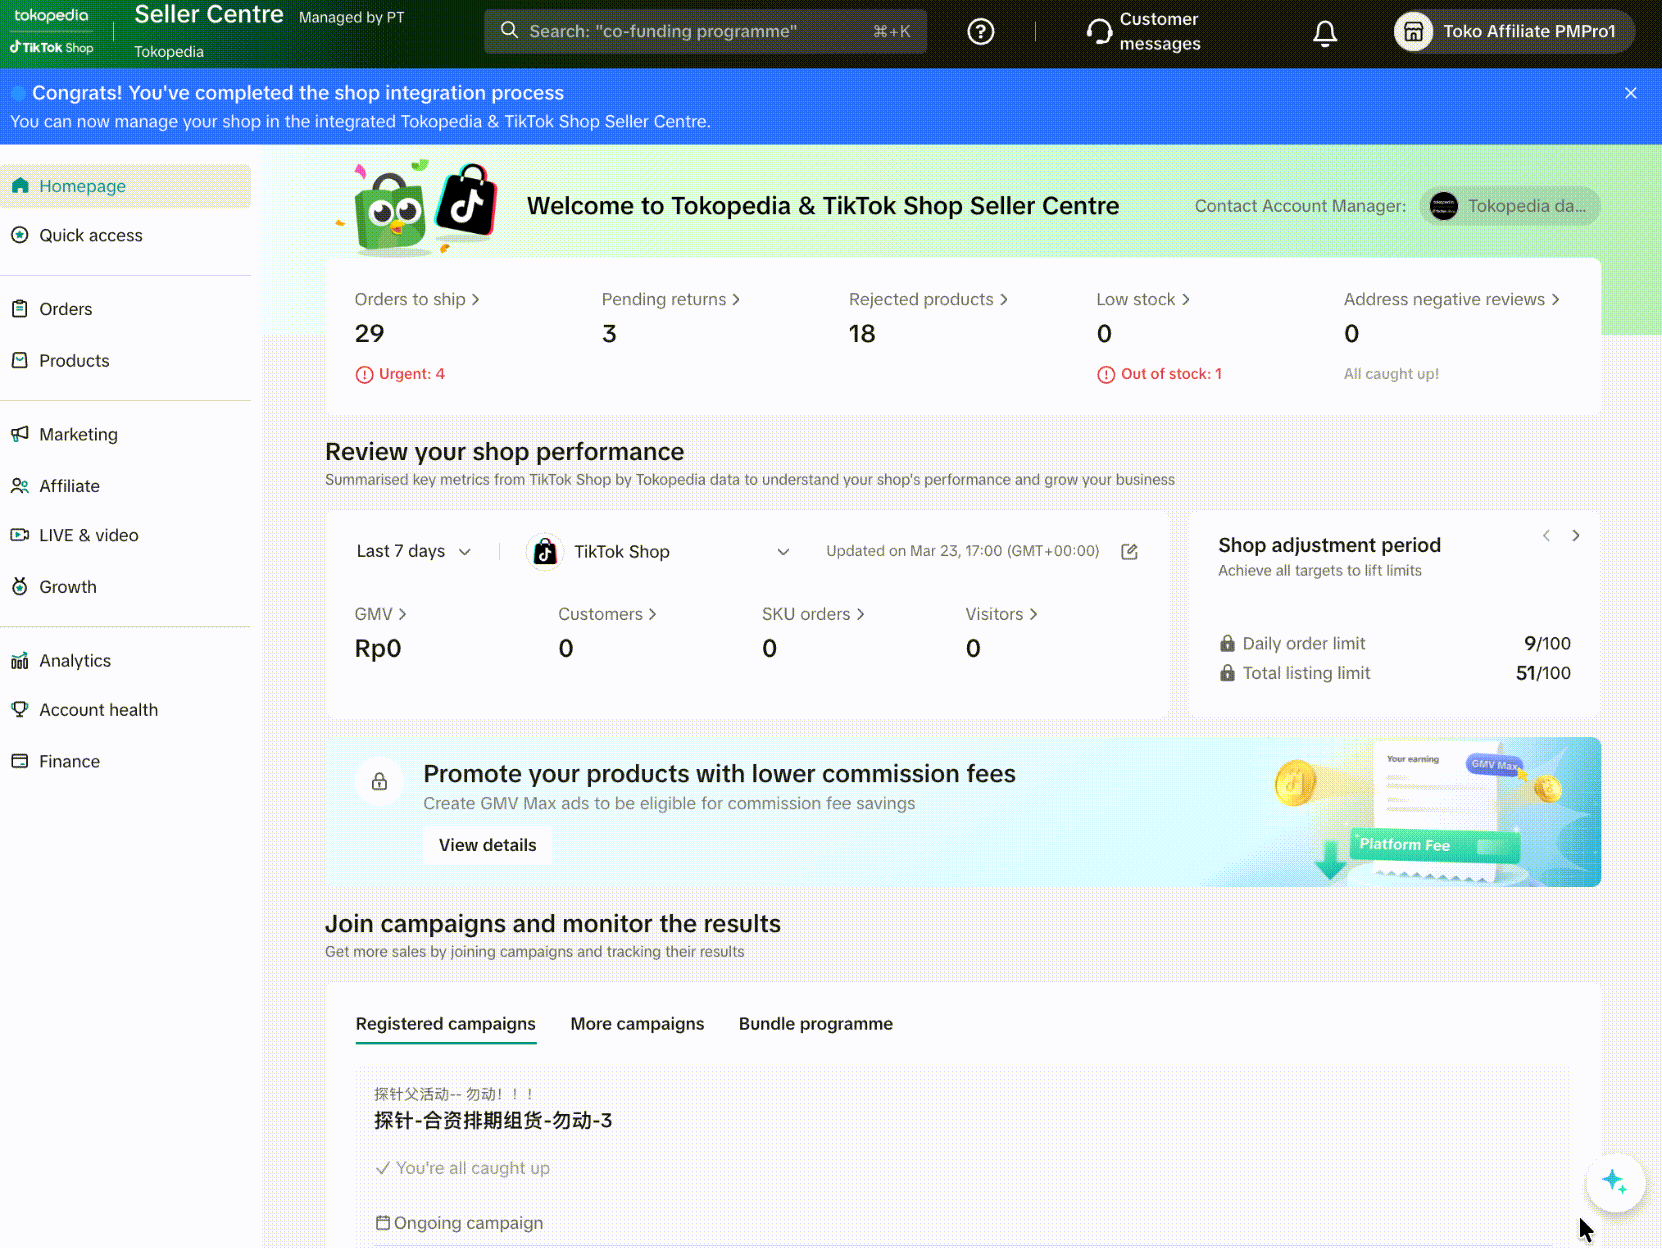1662x1248 pixels.
Task: Open Finance in sidebar
Action: tap(126, 761)
